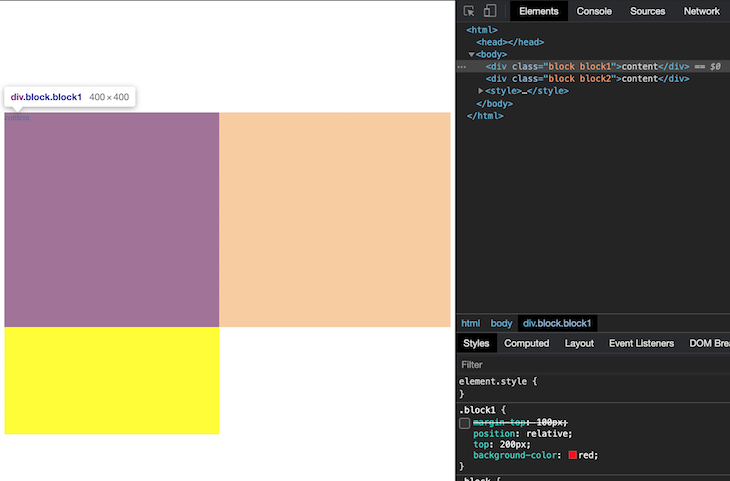Enable the margin-top property checkbox

(464, 423)
